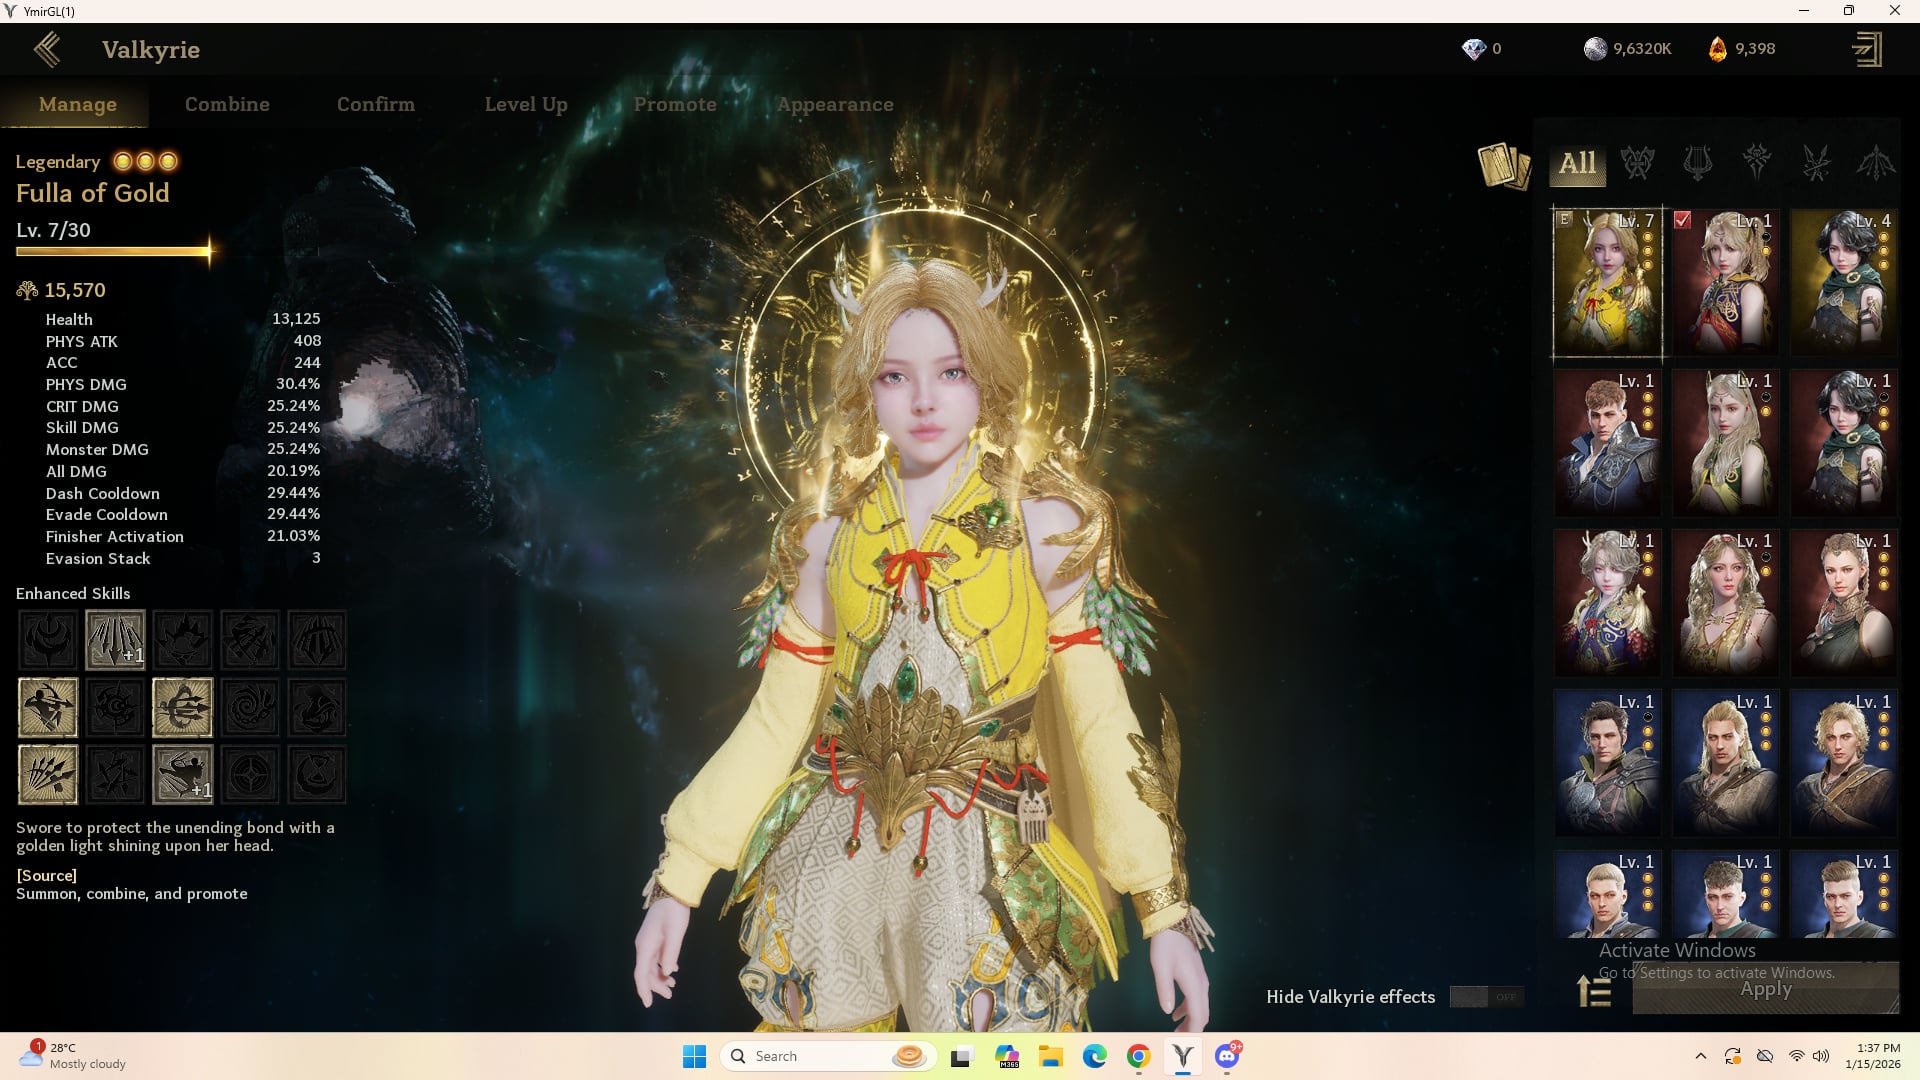Open the exit menu icon at top right
The image size is (1920, 1080).
click(x=1866, y=49)
